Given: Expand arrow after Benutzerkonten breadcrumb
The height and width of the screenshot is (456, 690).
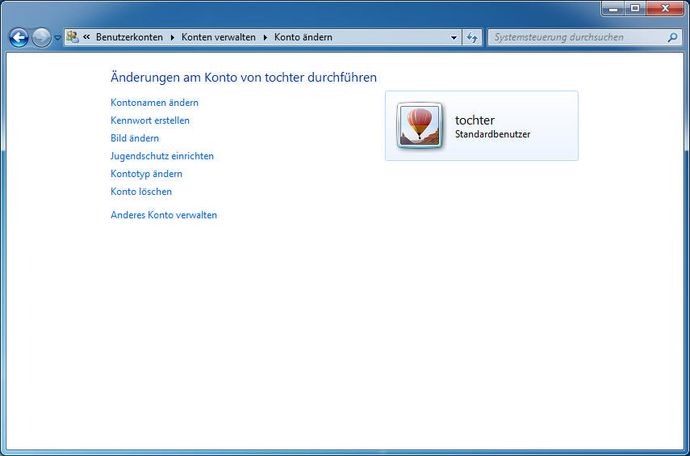Looking at the screenshot, I should point(172,37).
